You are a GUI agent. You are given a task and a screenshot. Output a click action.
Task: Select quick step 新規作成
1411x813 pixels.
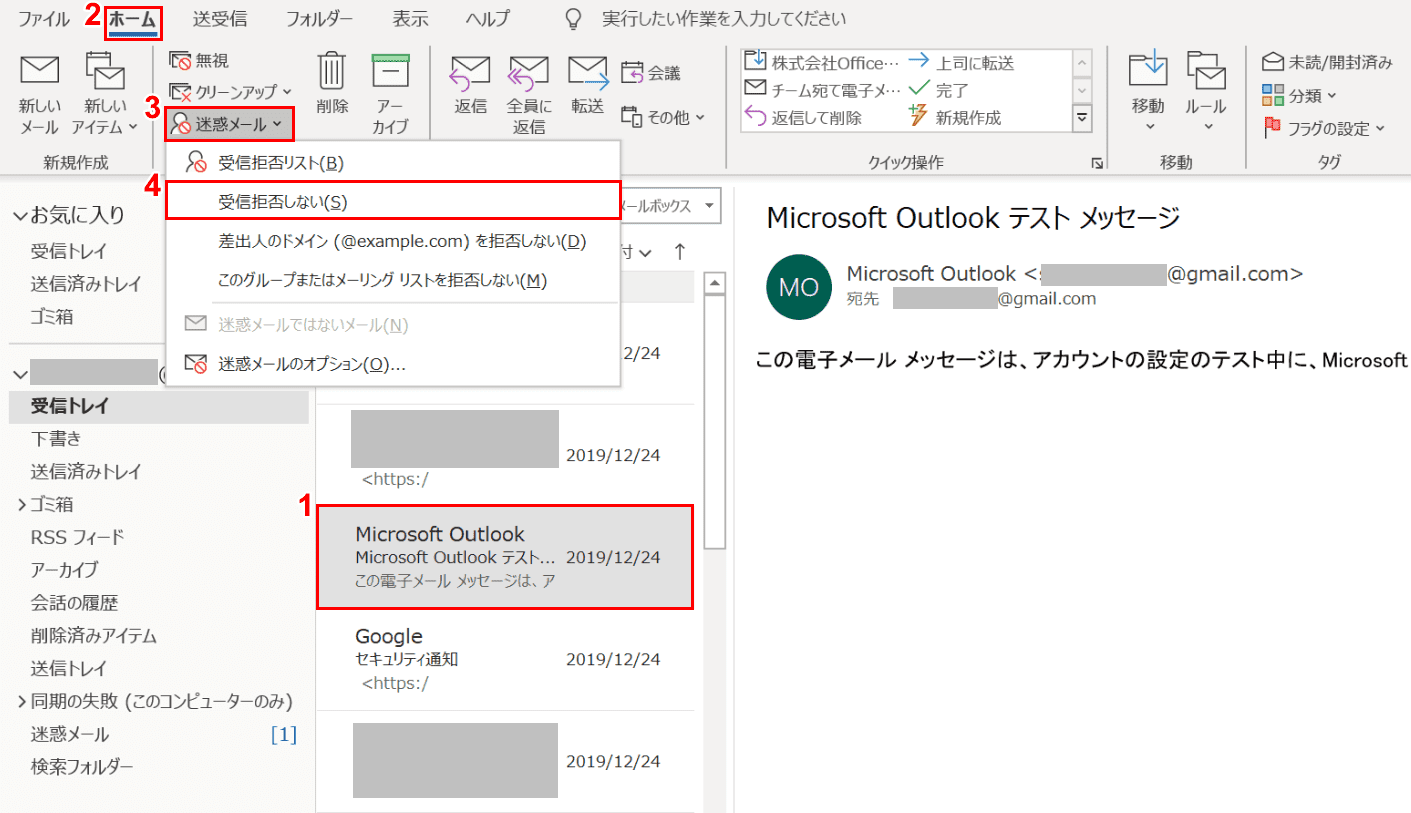(x=955, y=117)
